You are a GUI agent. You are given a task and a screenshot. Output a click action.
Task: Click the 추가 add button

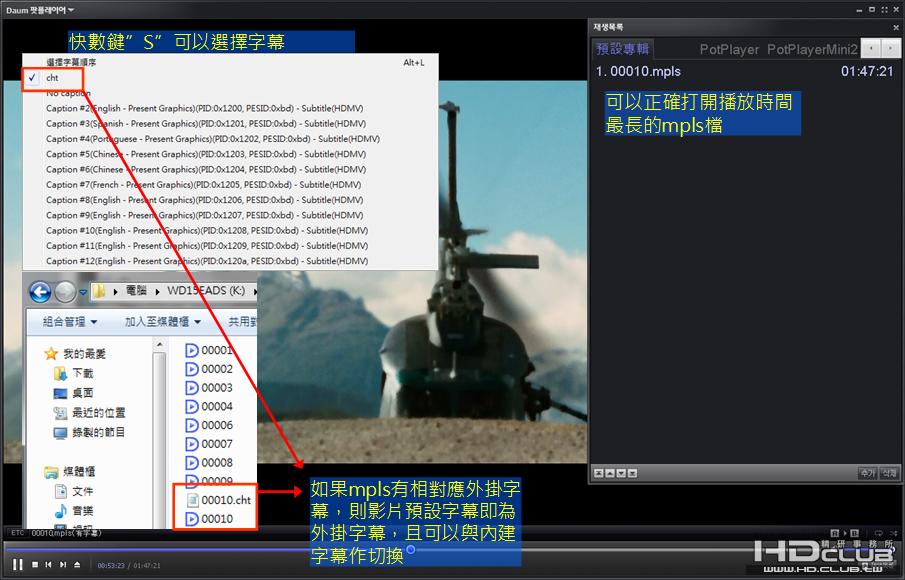(868, 473)
